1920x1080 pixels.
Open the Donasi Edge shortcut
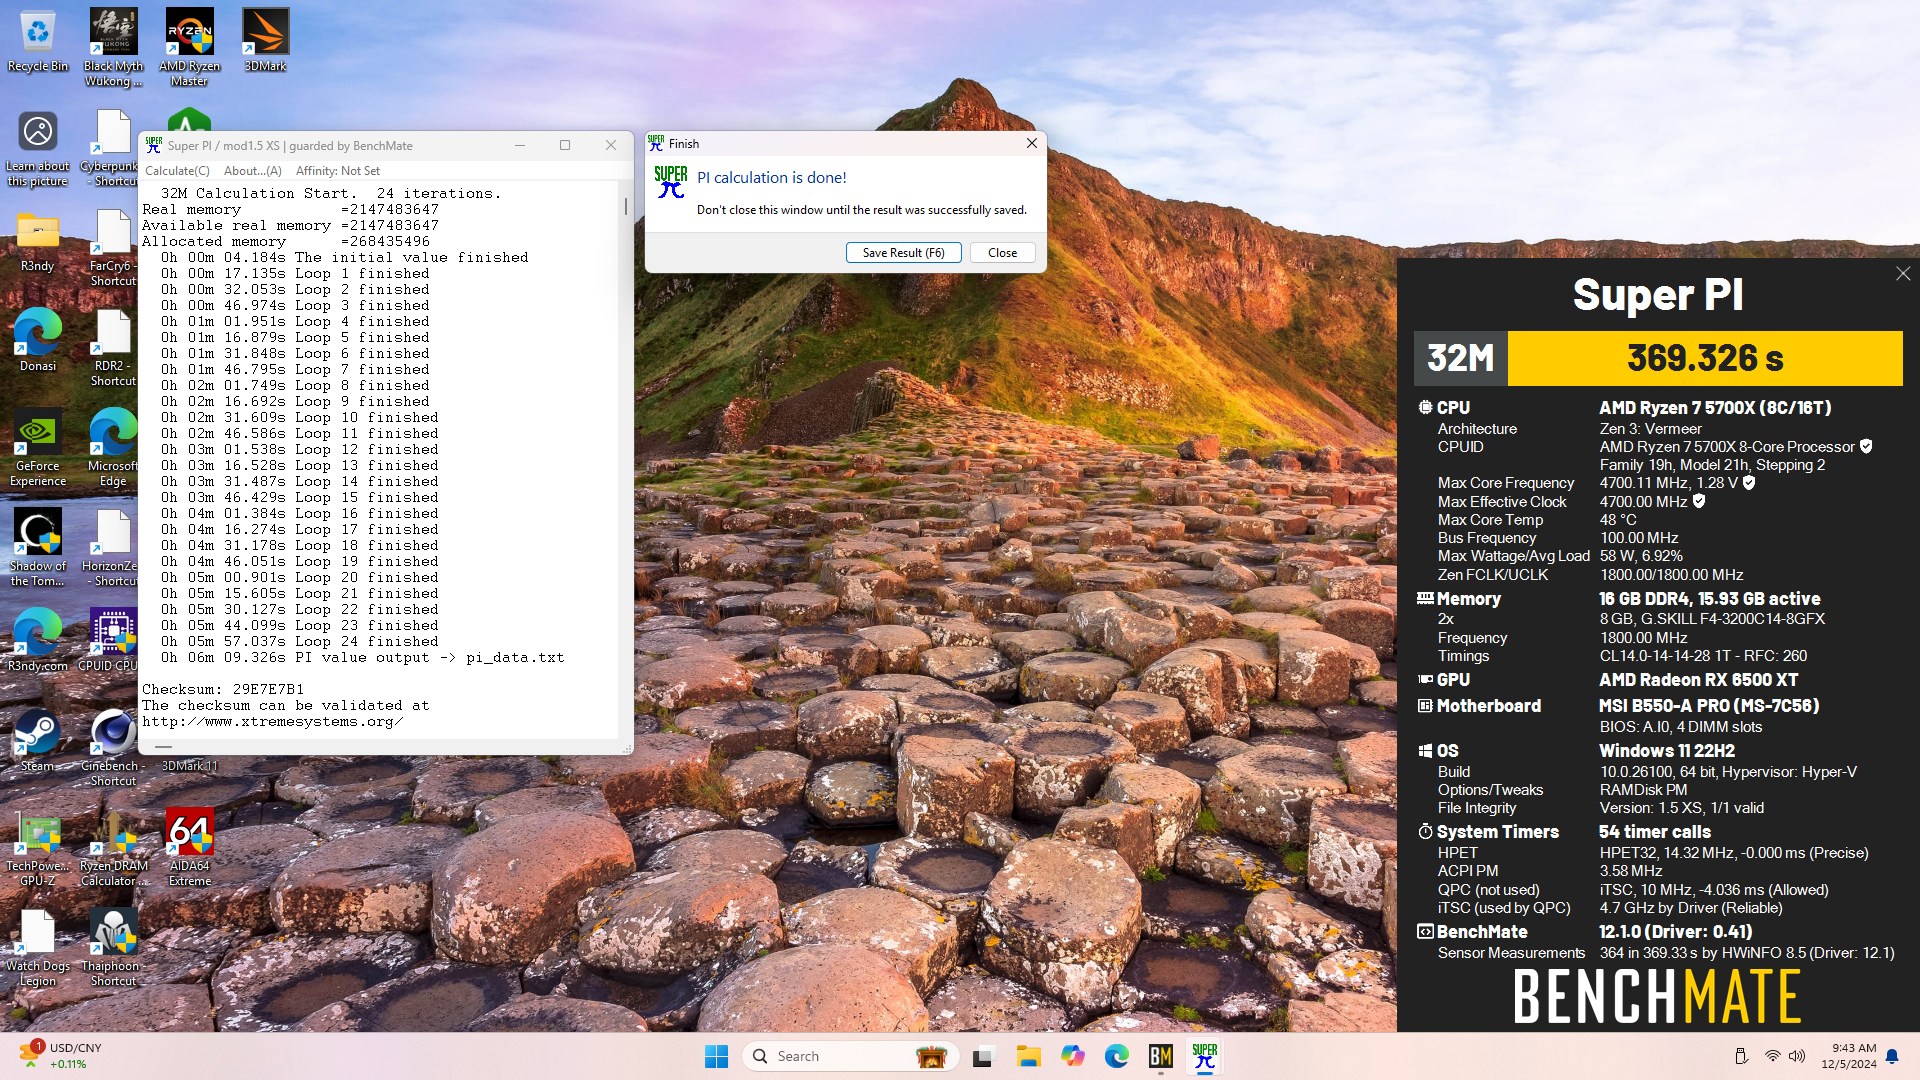(x=38, y=341)
